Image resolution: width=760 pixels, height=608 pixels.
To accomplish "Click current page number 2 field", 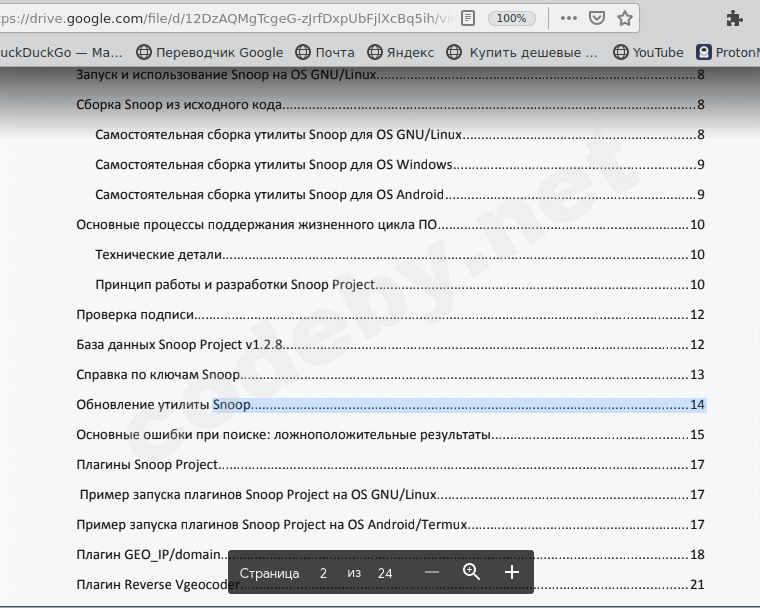I will click(323, 574).
